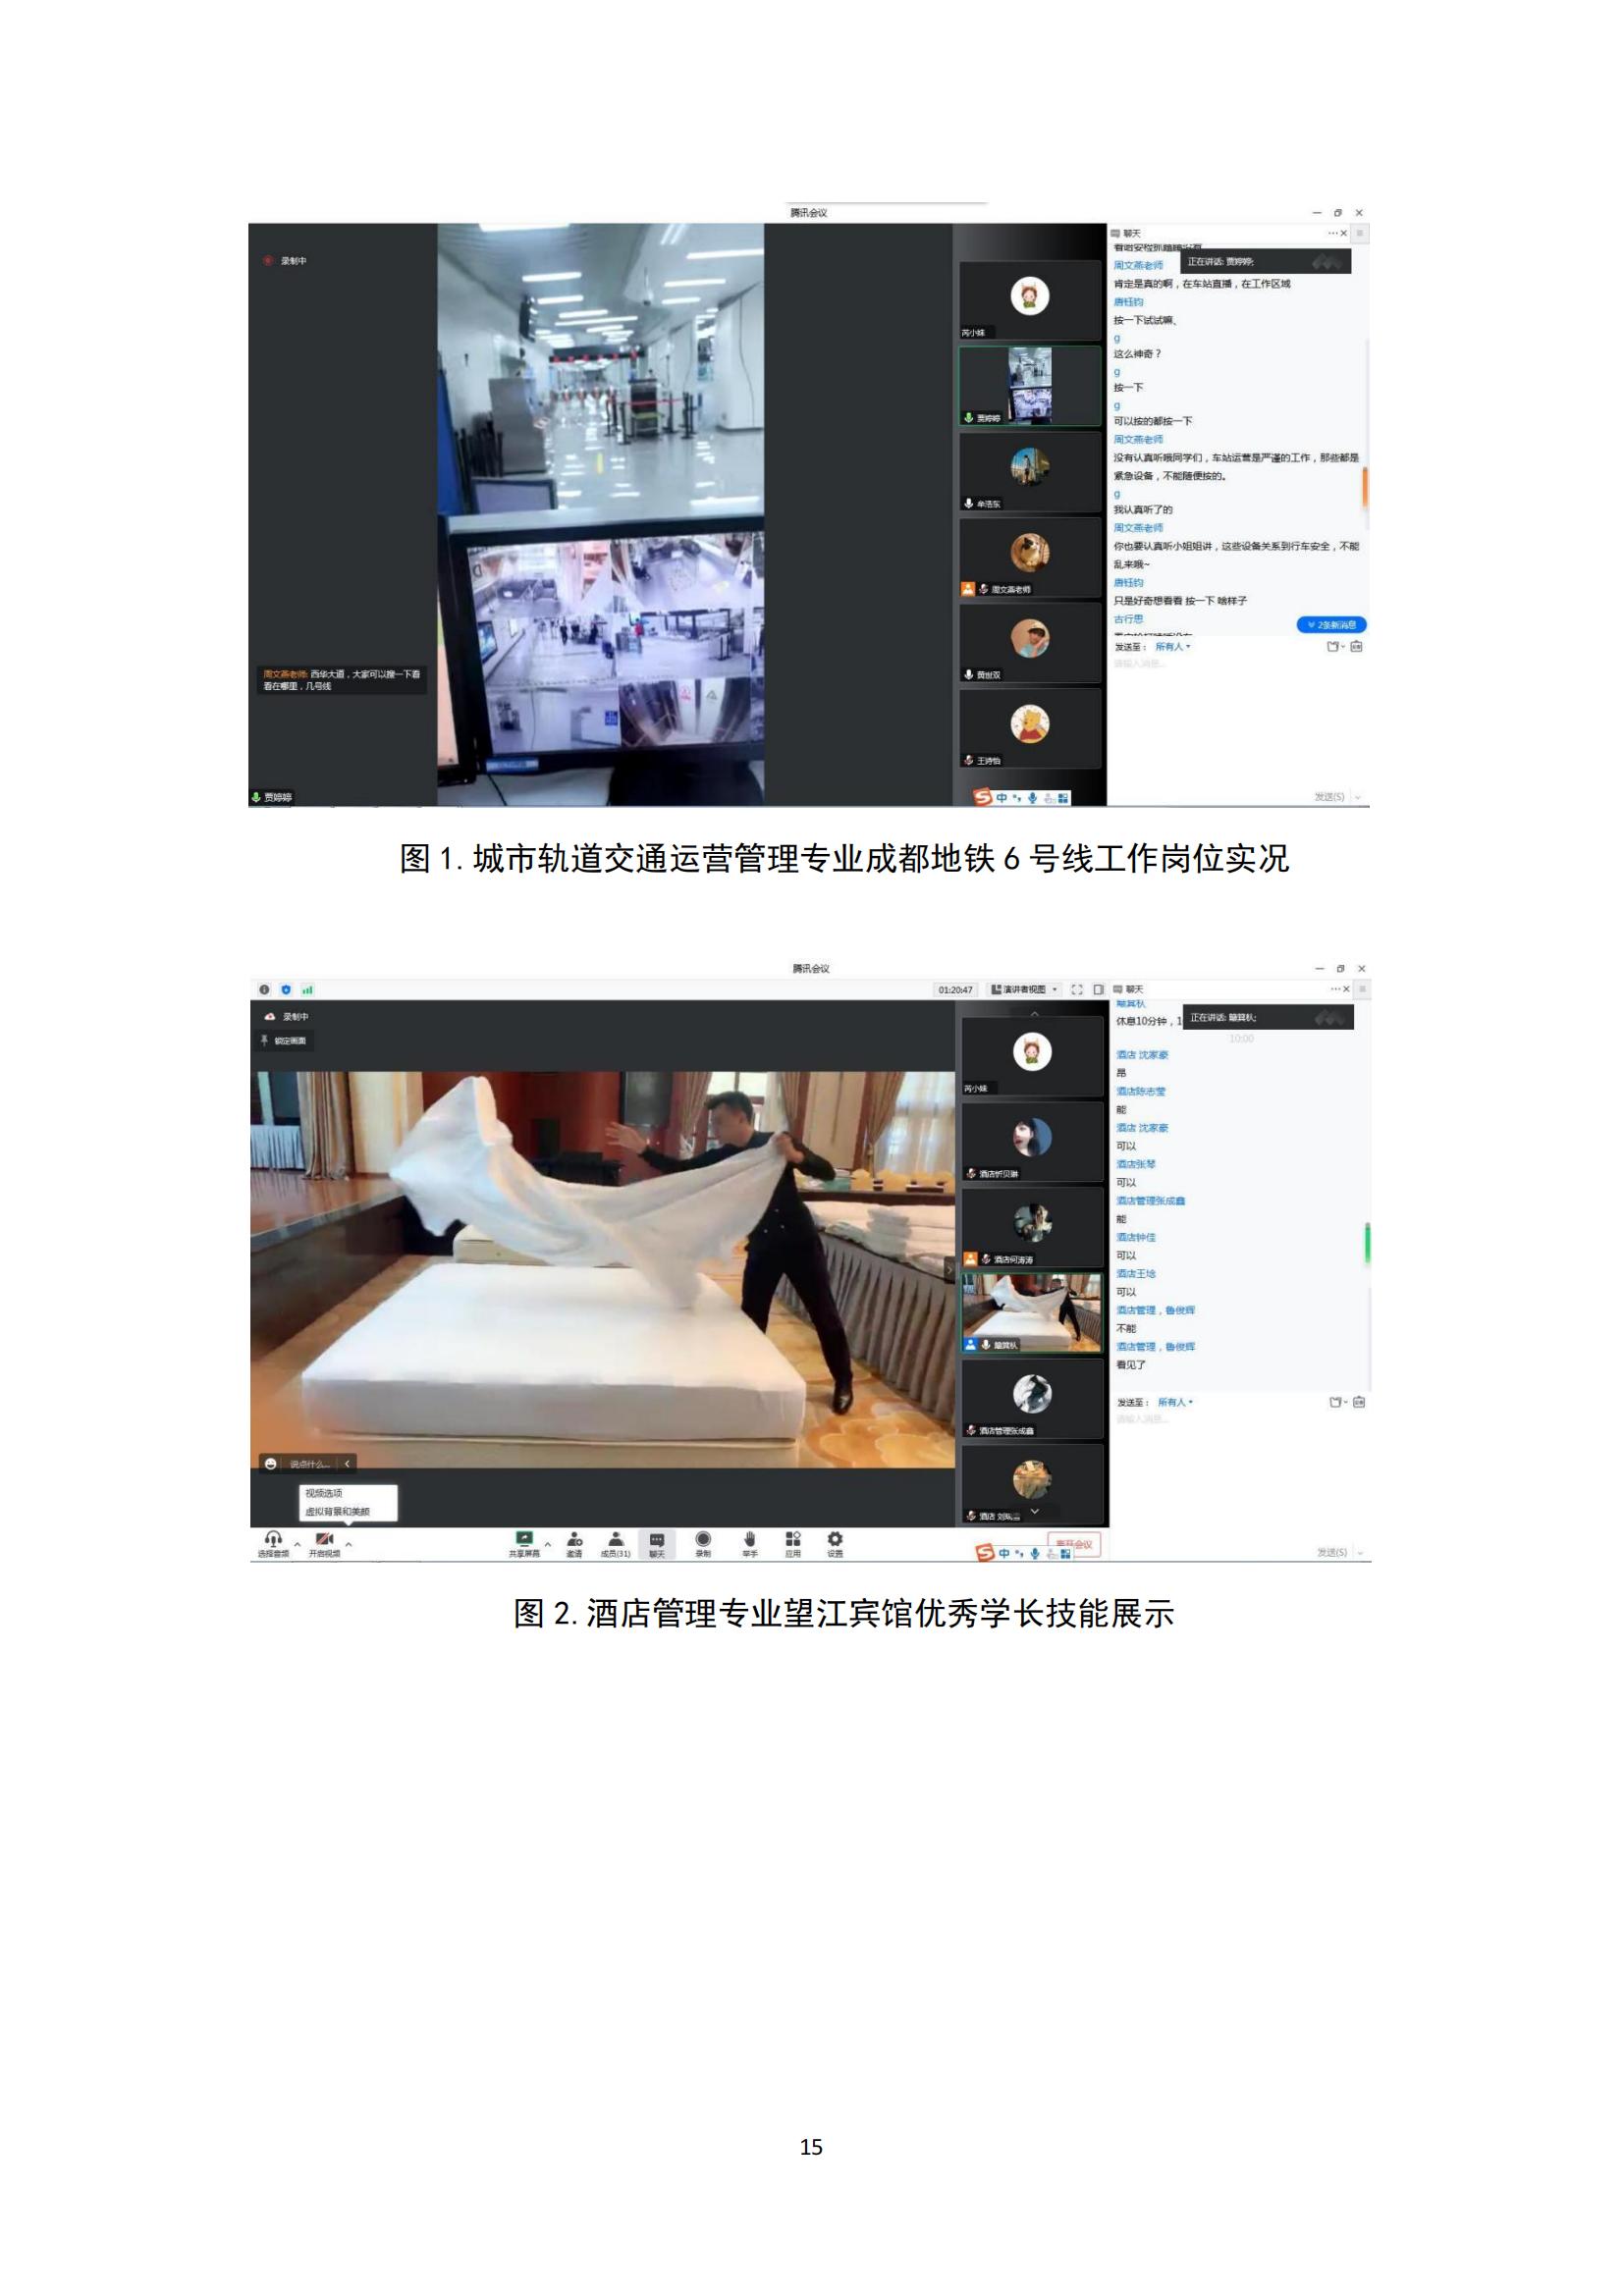Enter fullscreen via the fullscreen icon in Figure 2 meeting
Image resolution: width=1624 pixels, height=2296 pixels.
click(1077, 989)
